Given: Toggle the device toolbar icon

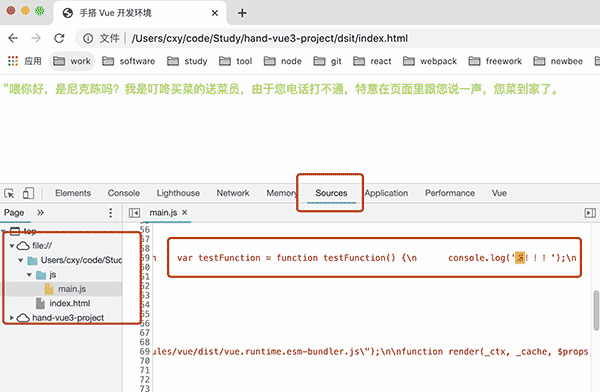Looking at the screenshot, I should coord(28,193).
